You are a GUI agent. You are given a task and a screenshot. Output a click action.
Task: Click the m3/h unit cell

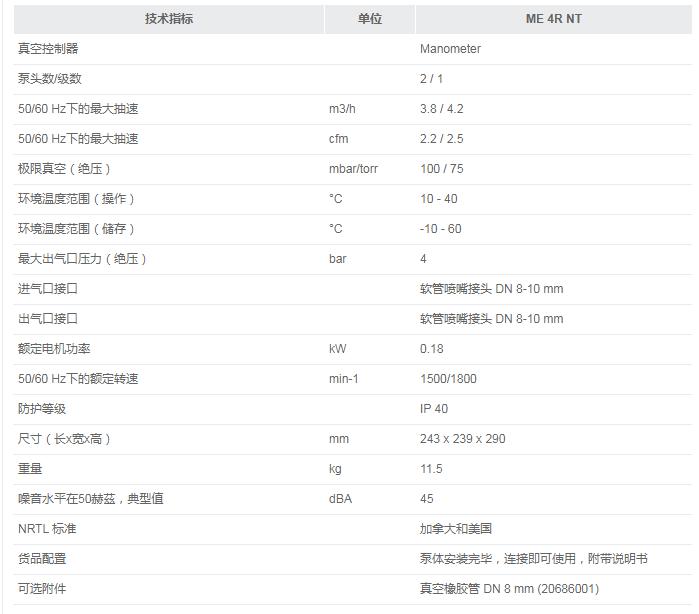(x=342, y=109)
